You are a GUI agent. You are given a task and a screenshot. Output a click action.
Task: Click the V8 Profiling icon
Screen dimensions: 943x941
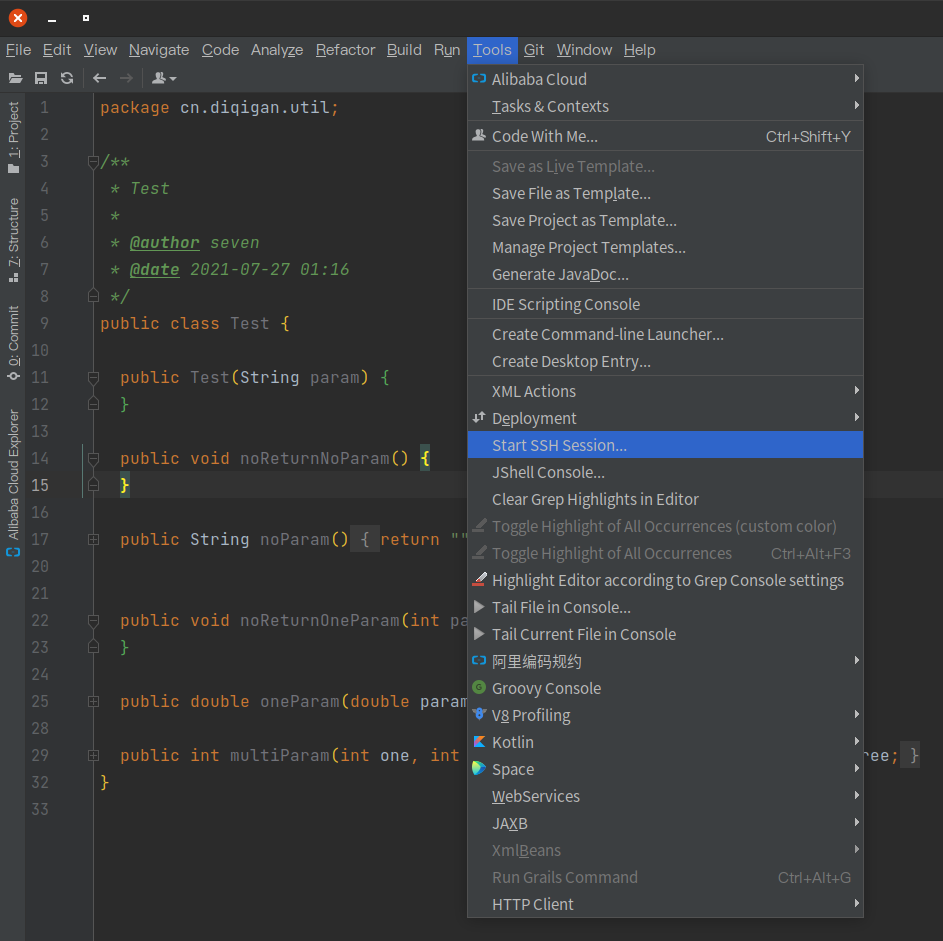tap(479, 714)
